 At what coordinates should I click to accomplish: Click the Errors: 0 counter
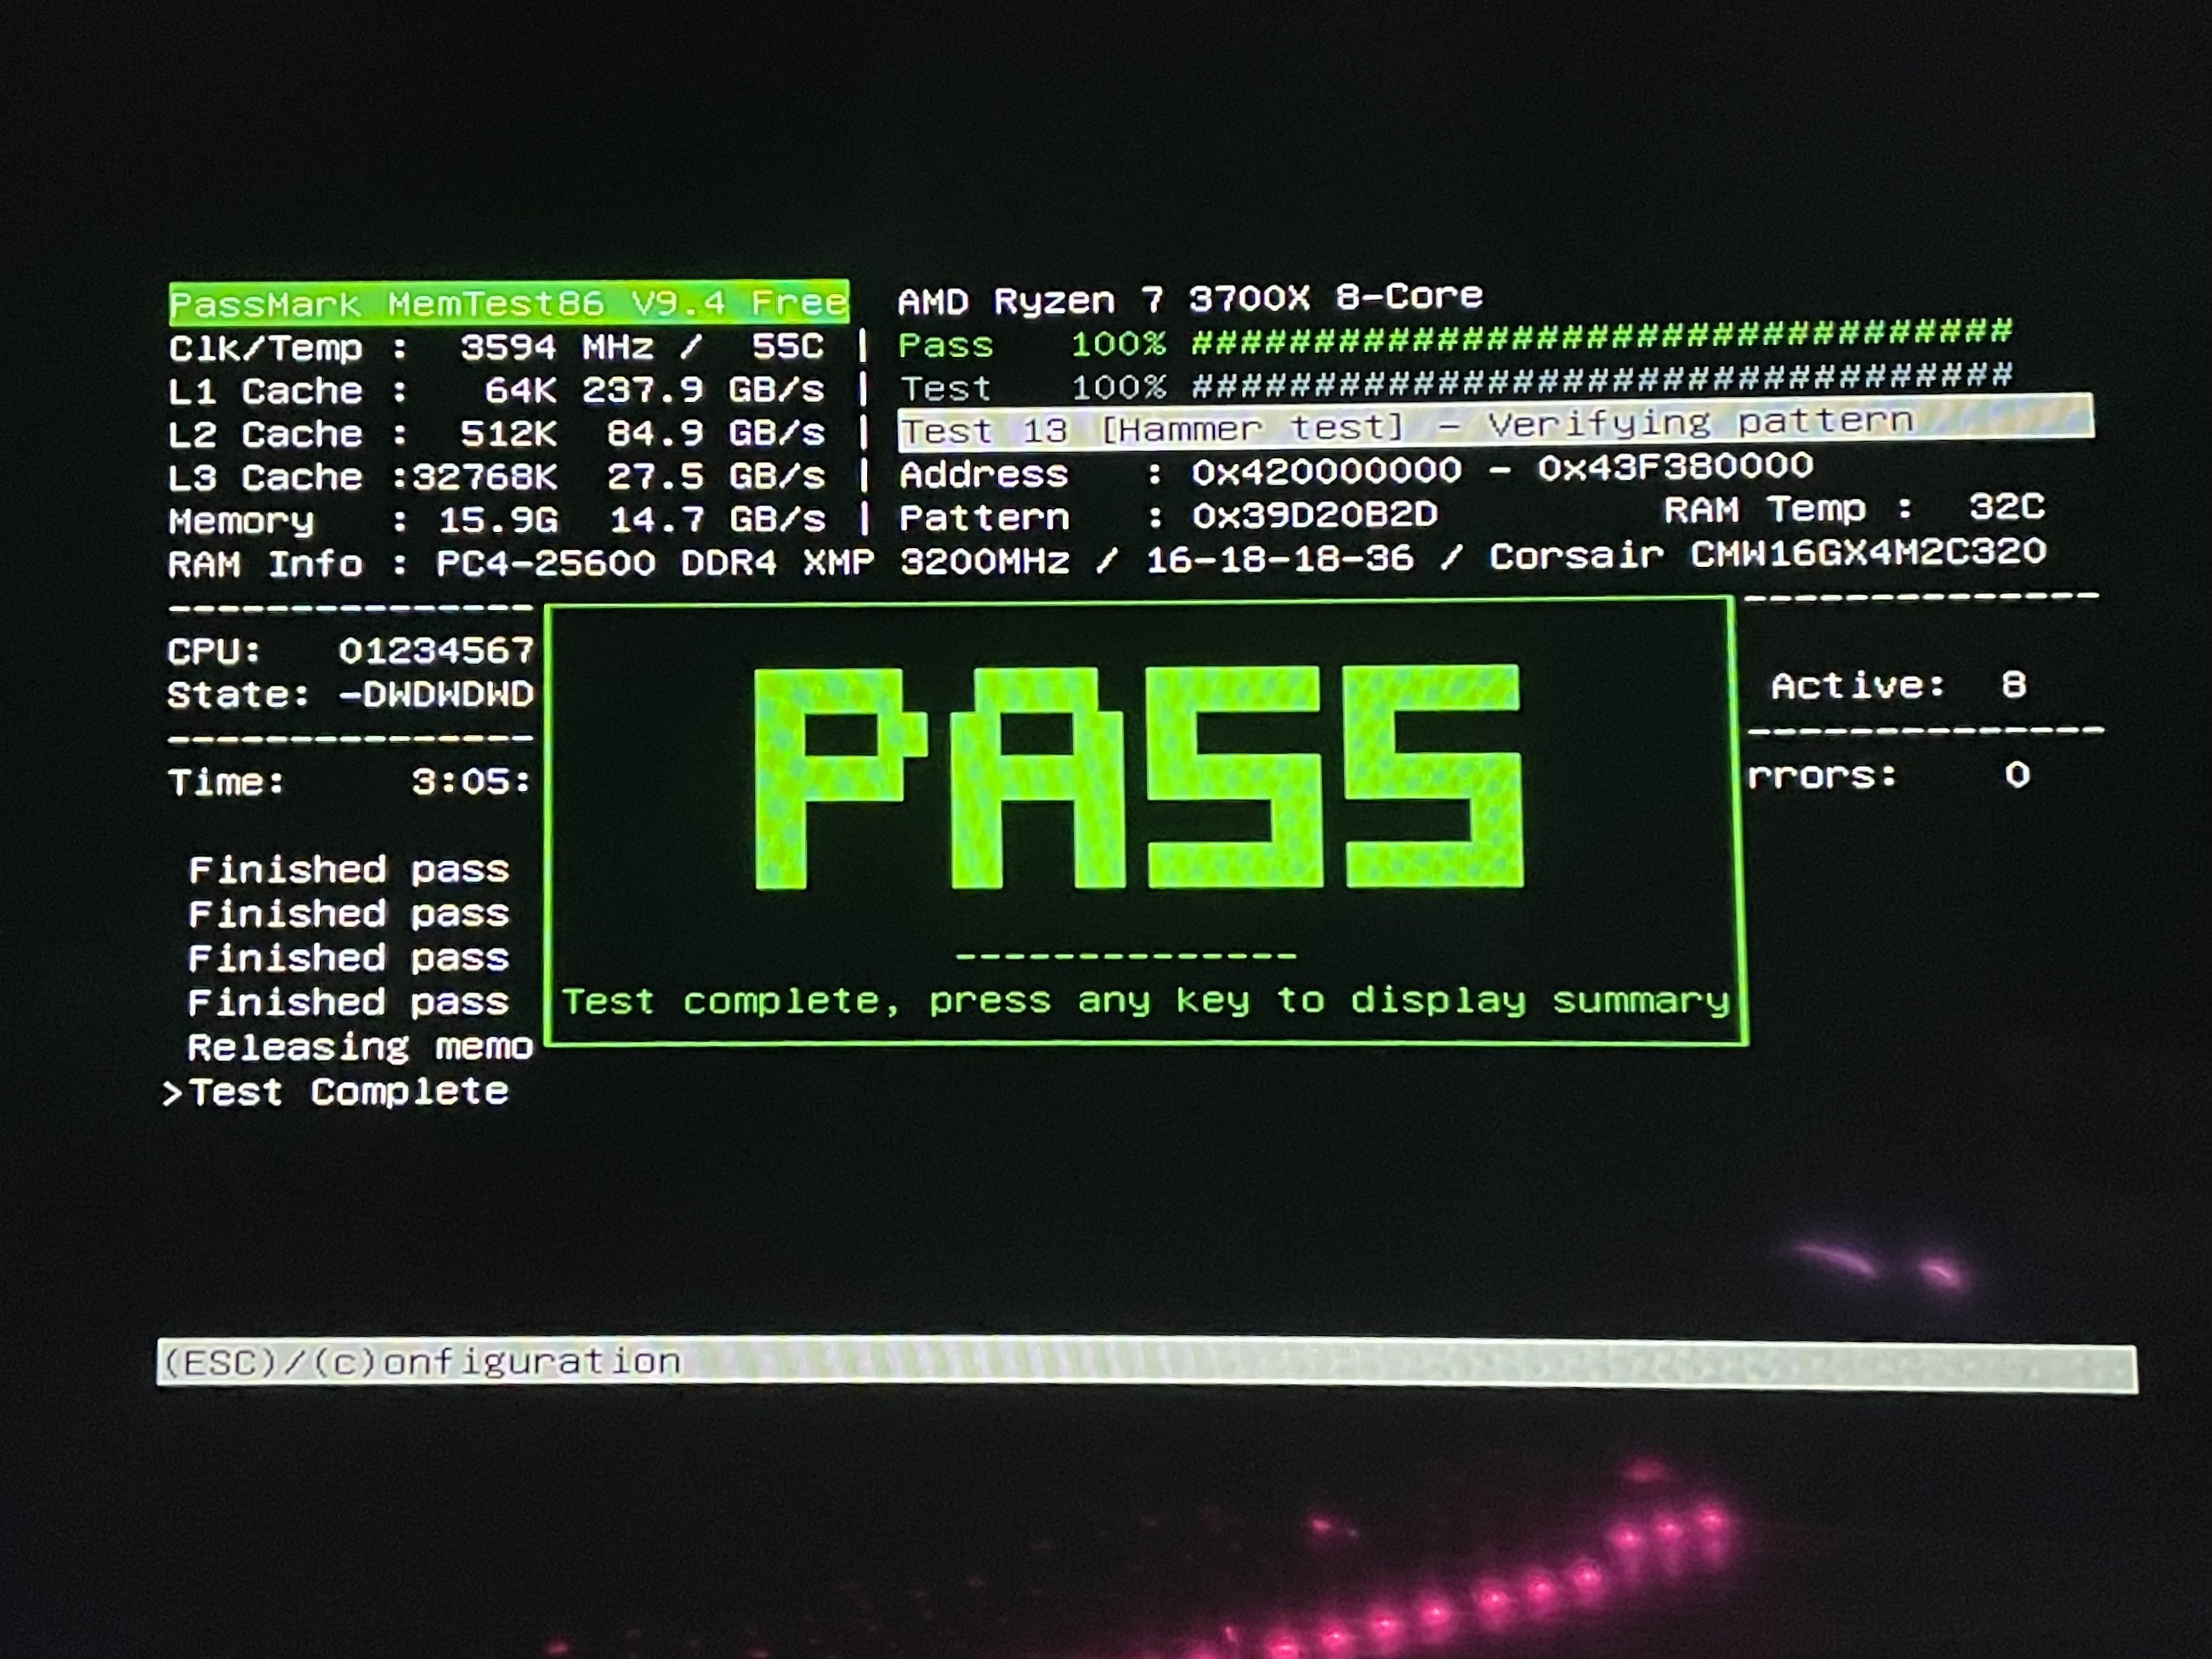(1888, 776)
